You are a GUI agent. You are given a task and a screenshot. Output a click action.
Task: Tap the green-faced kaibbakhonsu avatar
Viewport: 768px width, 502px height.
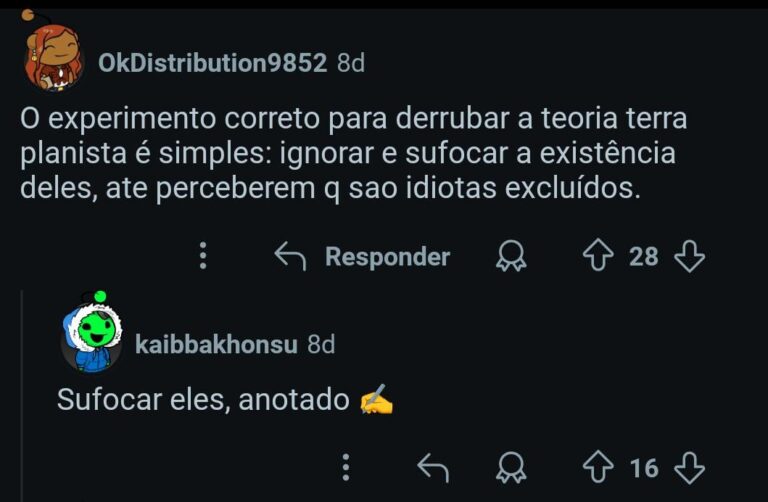pyautogui.click(x=91, y=335)
